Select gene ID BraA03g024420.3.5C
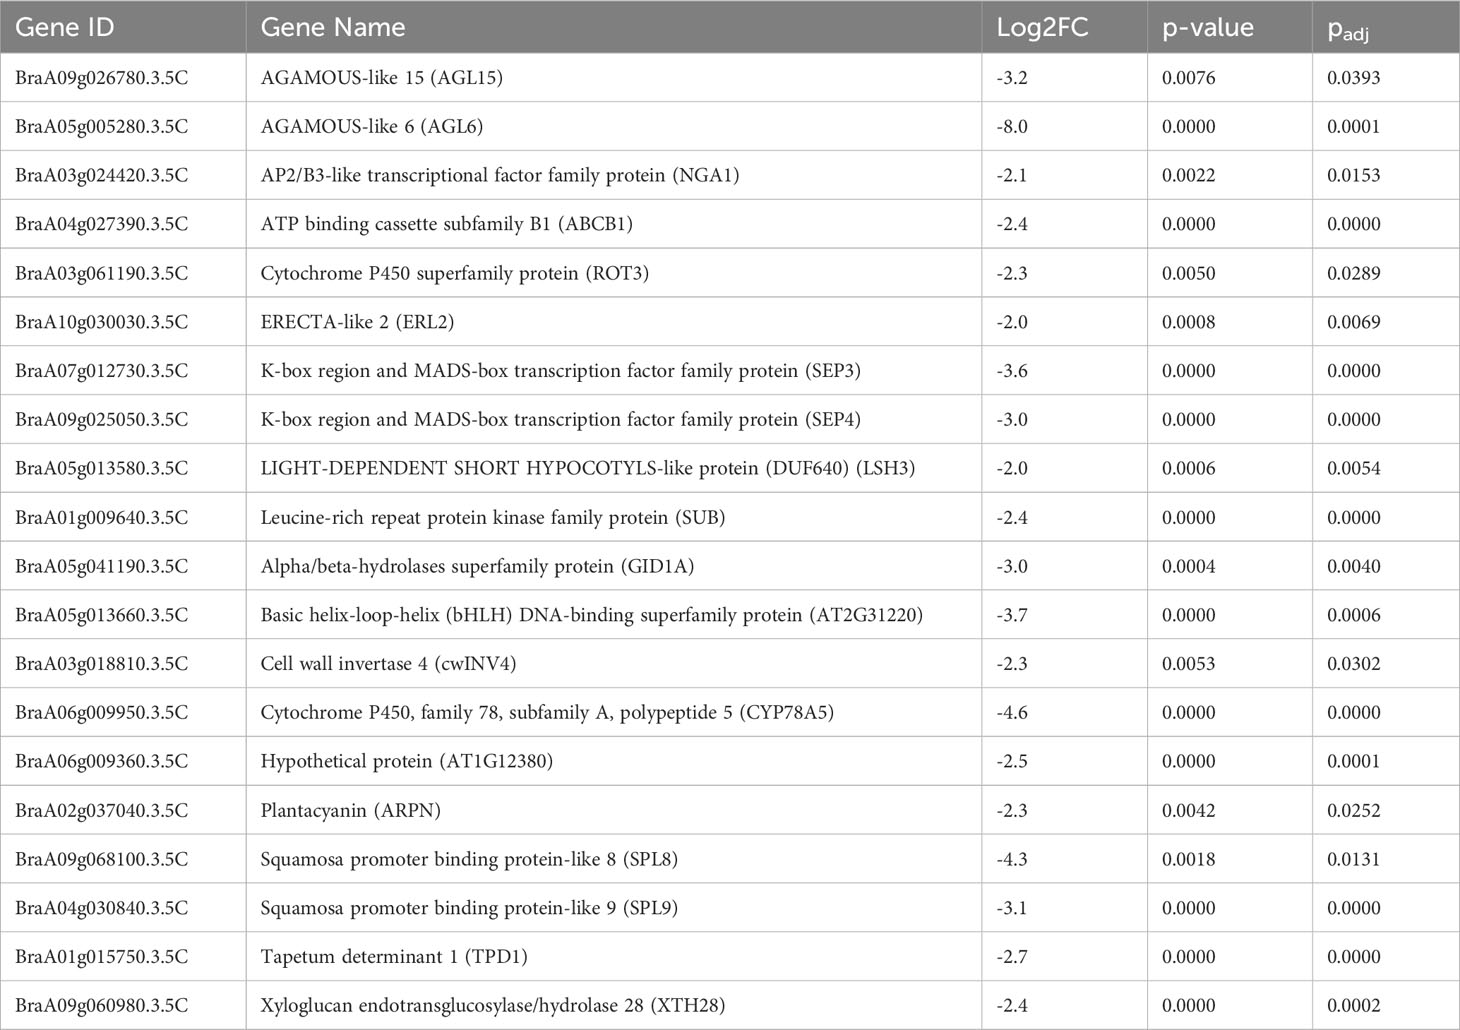 (101, 176)
